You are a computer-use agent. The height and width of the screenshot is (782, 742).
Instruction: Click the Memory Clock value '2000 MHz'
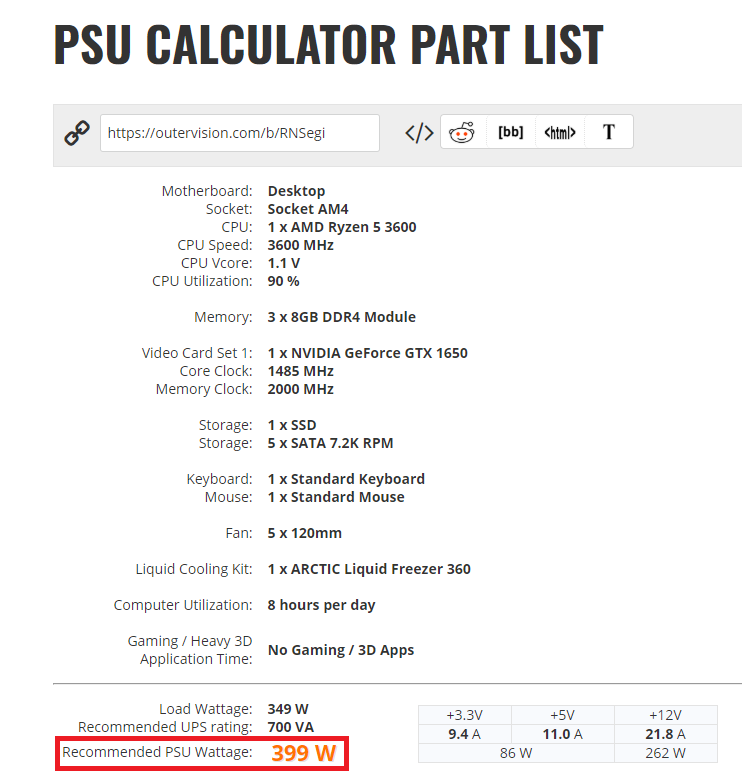[300, 389]
